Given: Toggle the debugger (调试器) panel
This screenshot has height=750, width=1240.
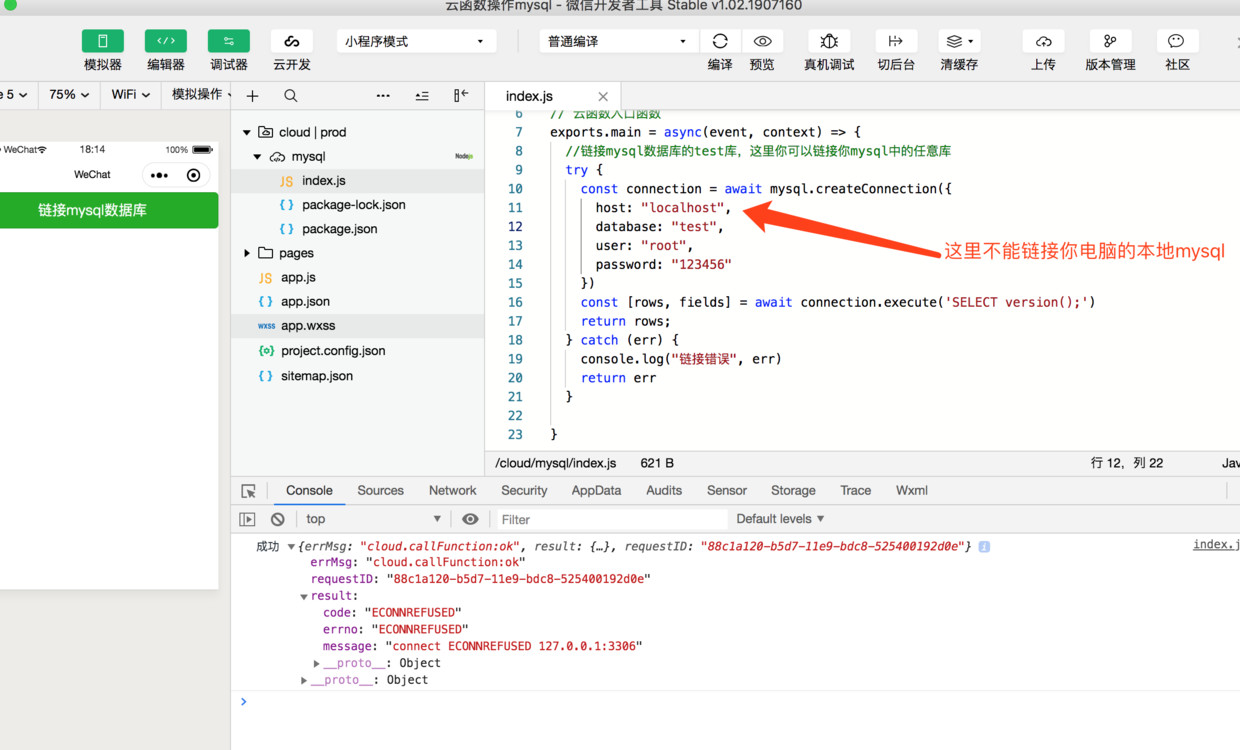Looking at the screenshot, I should tap(228, 41).
